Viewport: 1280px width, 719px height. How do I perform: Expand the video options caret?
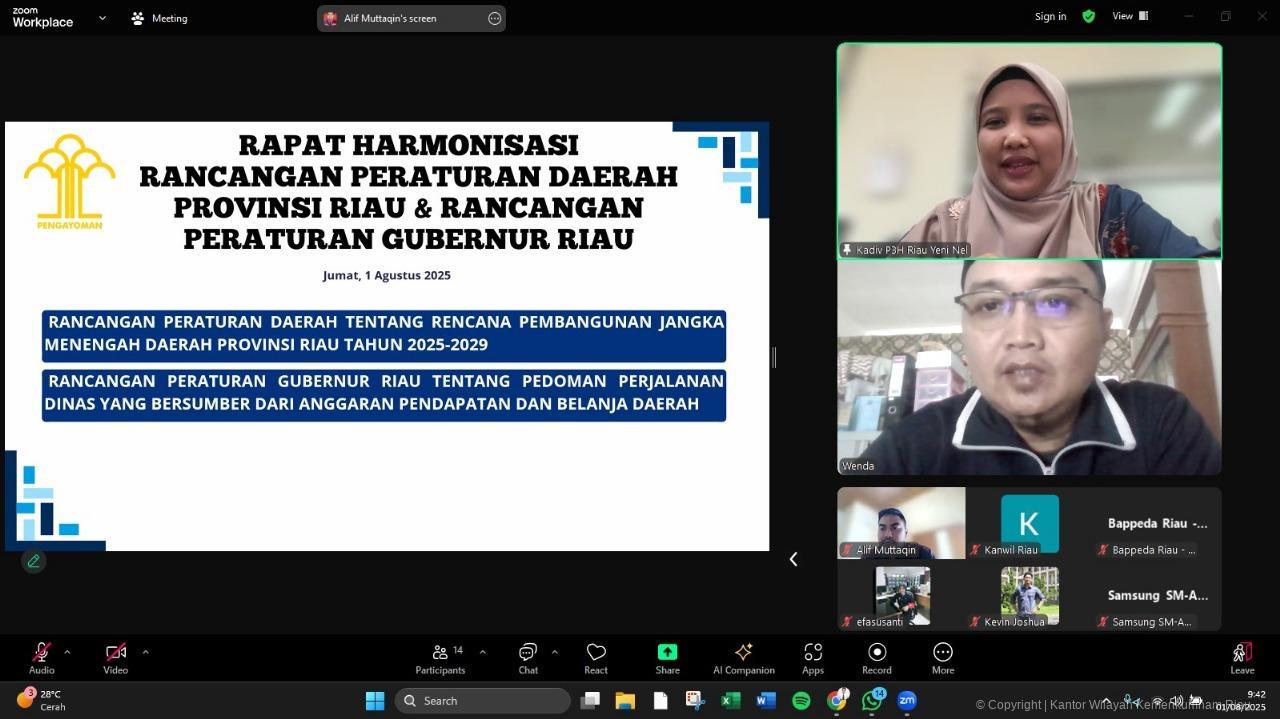coord(145,652)
